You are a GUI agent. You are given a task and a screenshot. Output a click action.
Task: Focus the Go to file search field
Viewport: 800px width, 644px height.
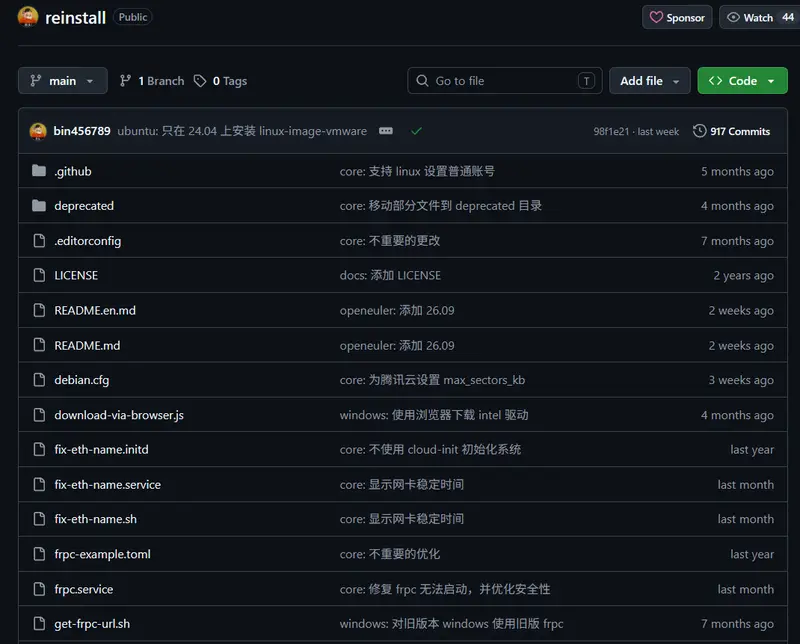pos(505,81)
